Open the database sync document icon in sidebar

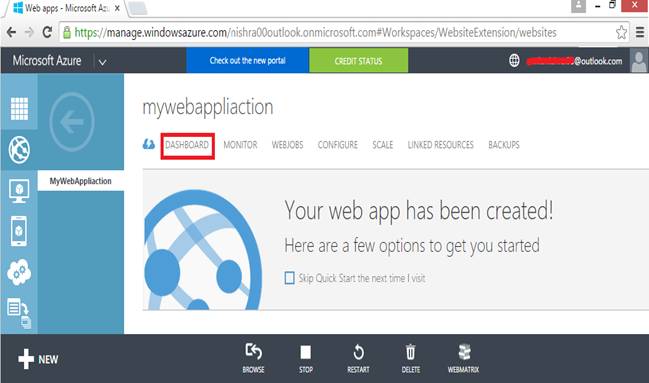point(19,313)
